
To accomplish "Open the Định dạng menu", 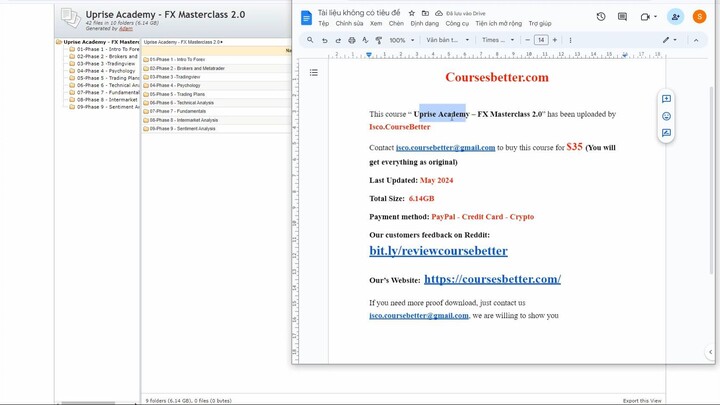I will [x=424, y=23].
